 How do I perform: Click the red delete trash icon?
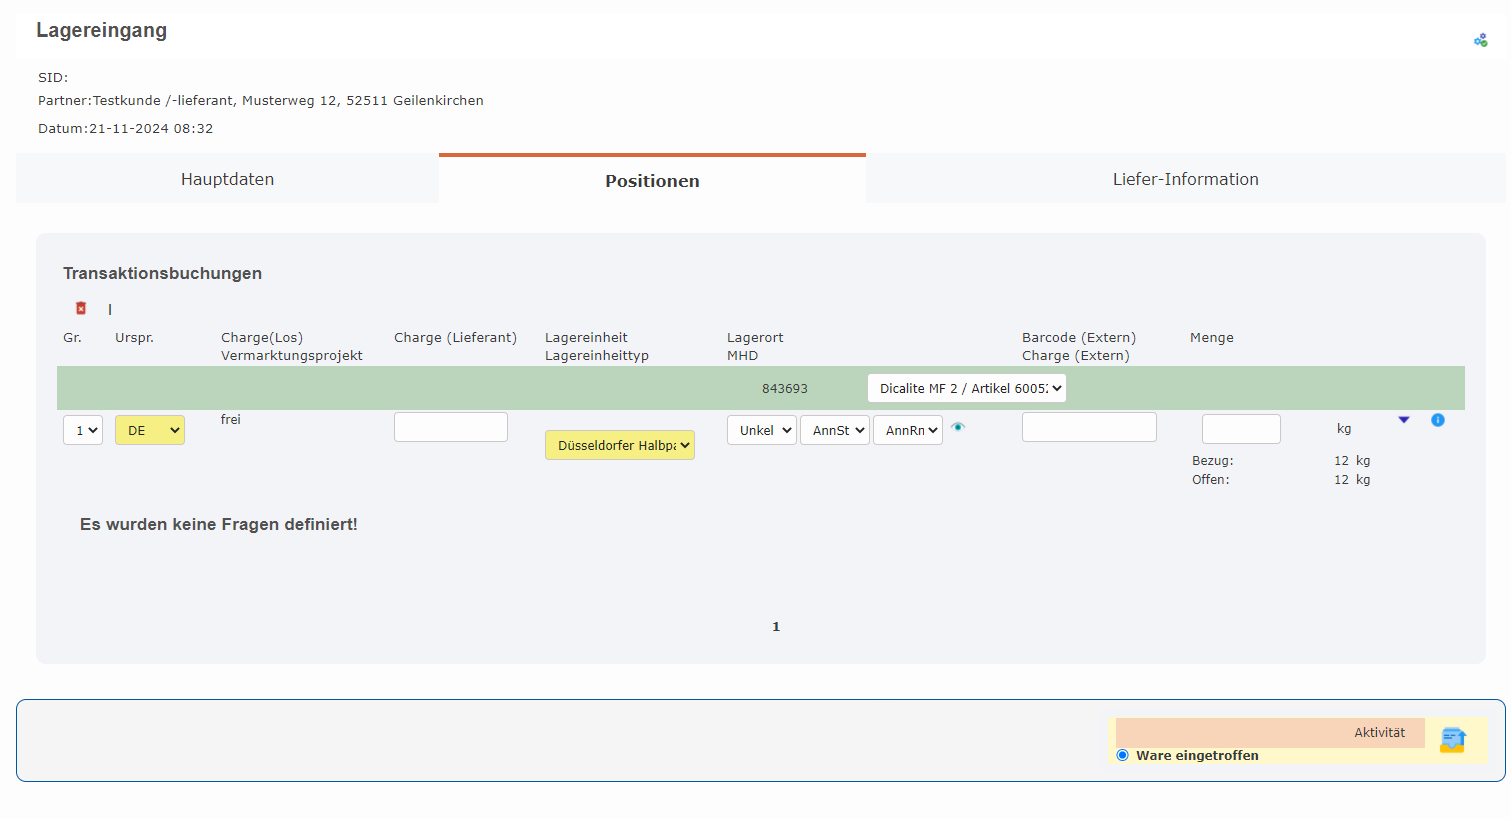pos(81,308)
